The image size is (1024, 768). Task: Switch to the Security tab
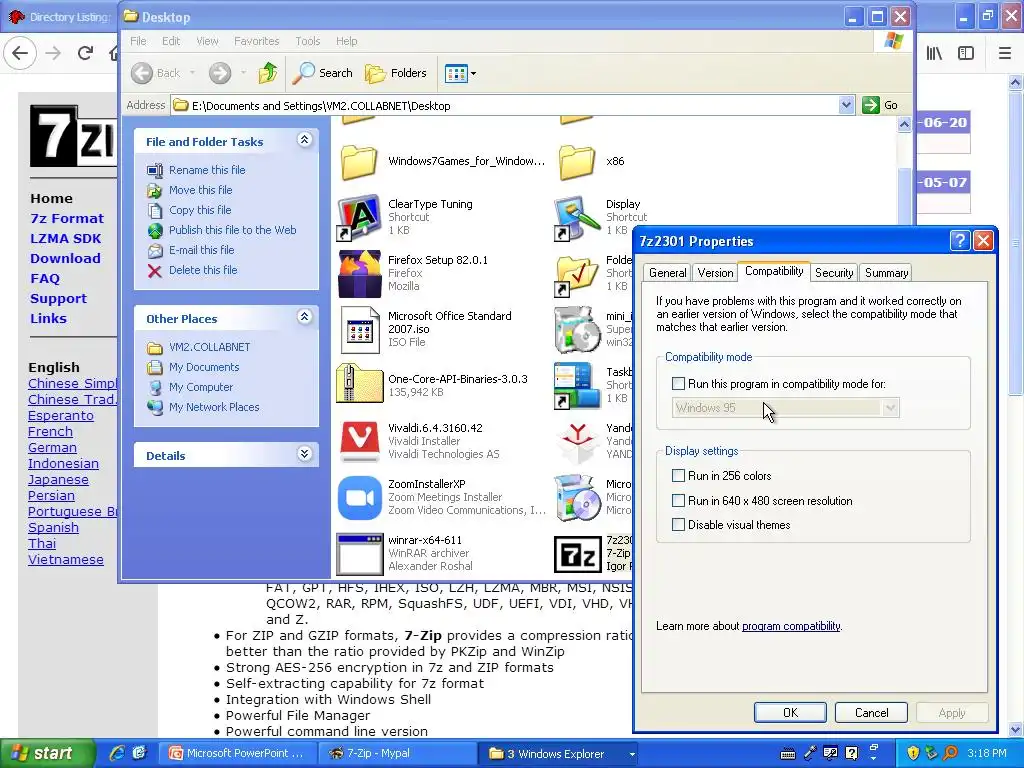pyautogui.click(x=834, y=273)
